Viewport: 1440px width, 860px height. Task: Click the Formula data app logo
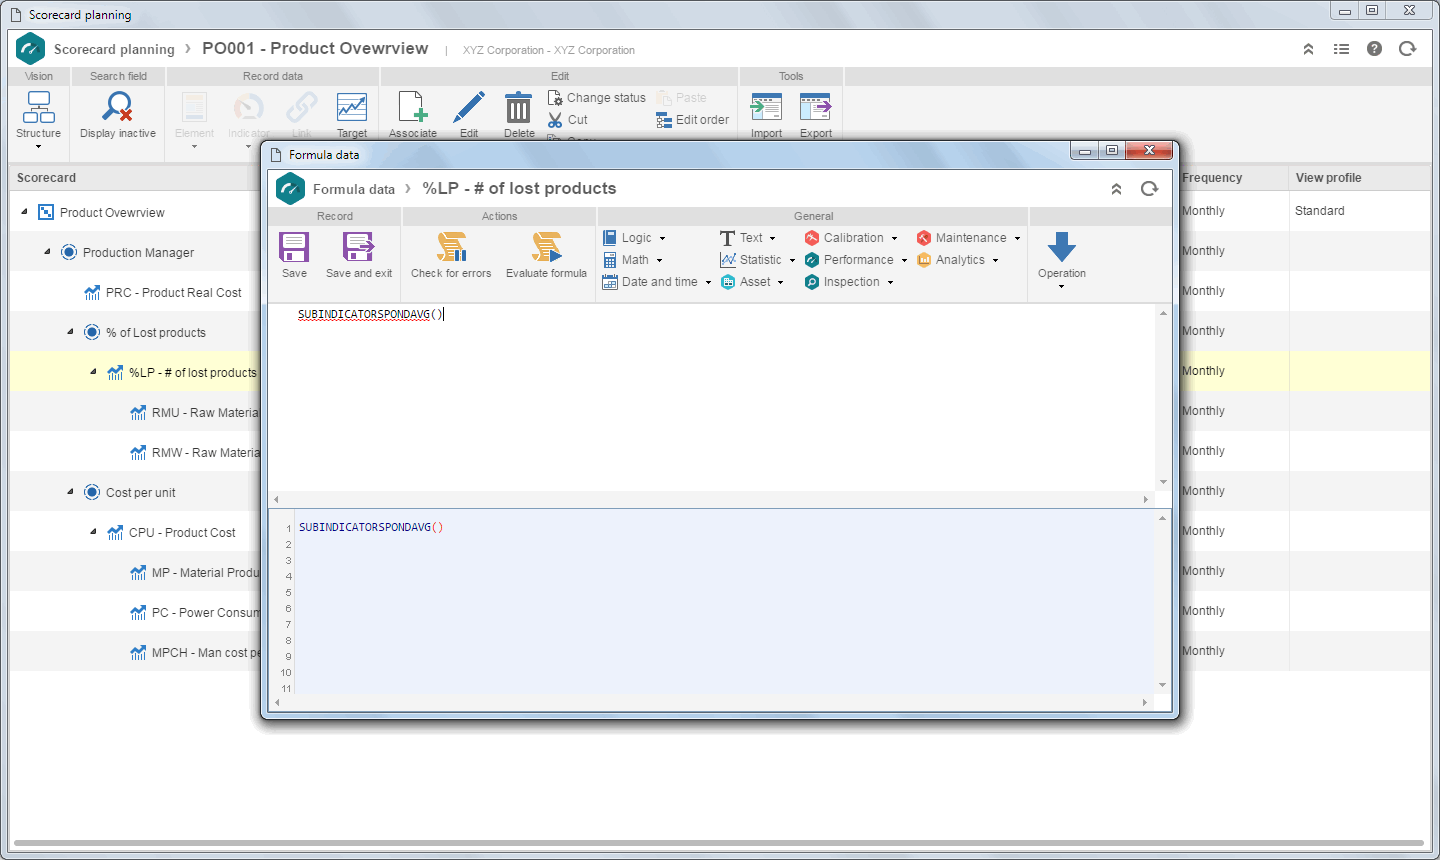[x=290, y=189]
